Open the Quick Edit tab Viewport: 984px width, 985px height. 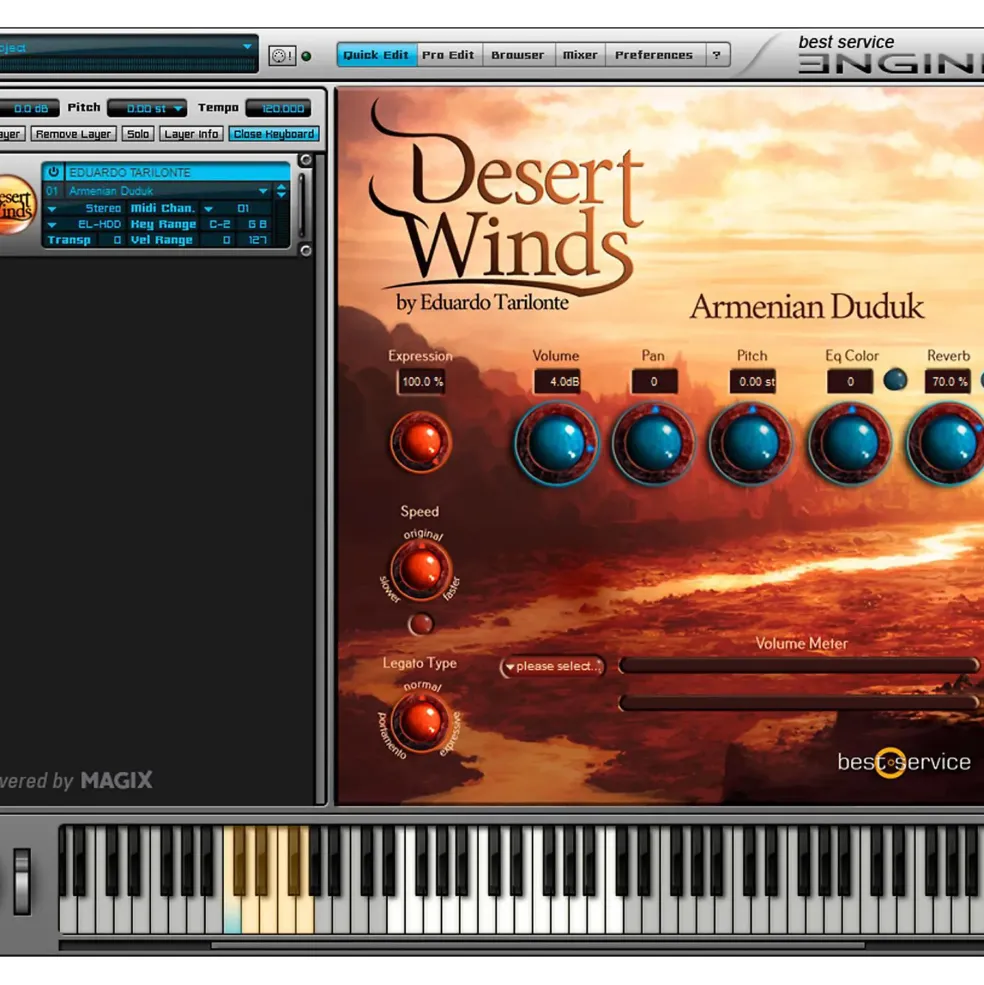(x=376, y=55)
